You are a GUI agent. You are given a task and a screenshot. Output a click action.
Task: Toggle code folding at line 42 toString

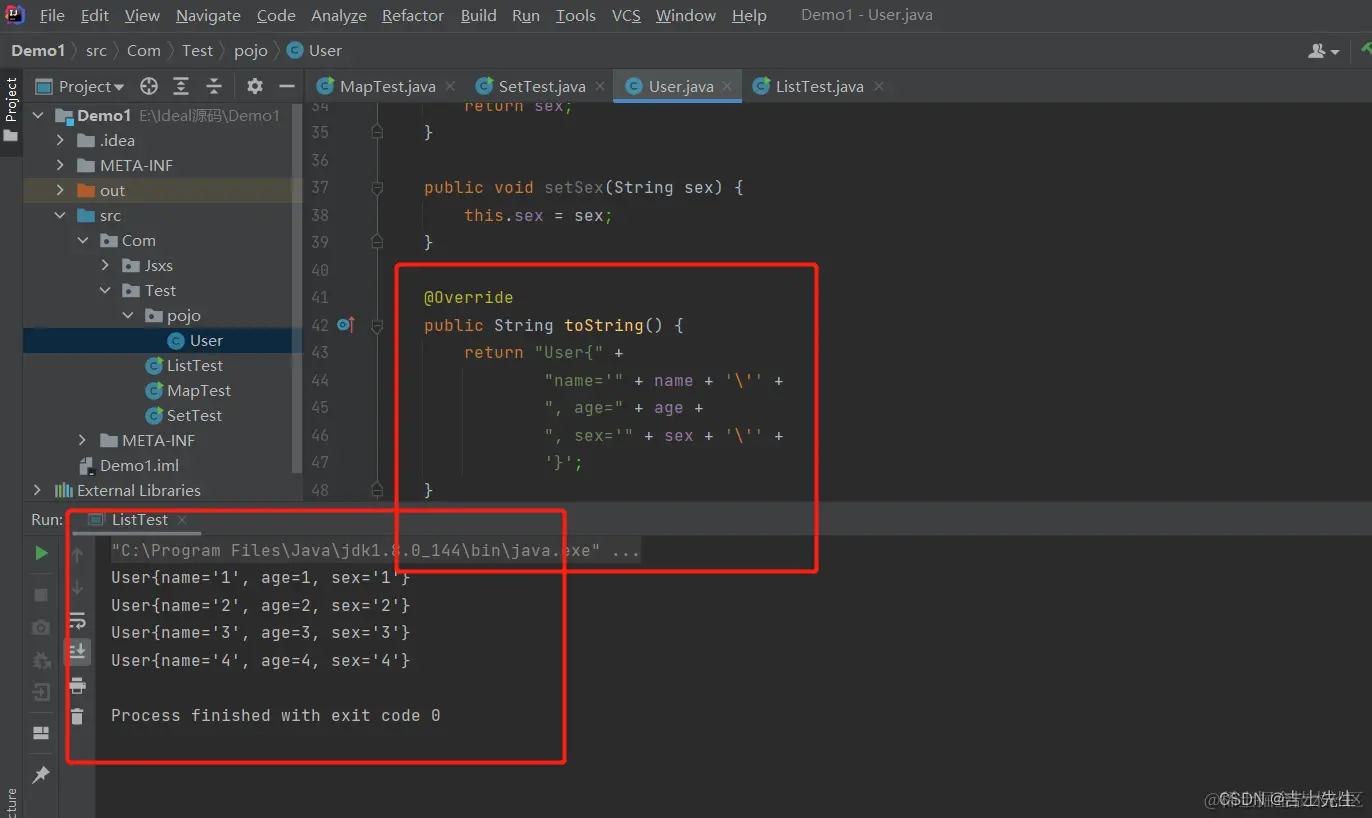tap(377, 326)
